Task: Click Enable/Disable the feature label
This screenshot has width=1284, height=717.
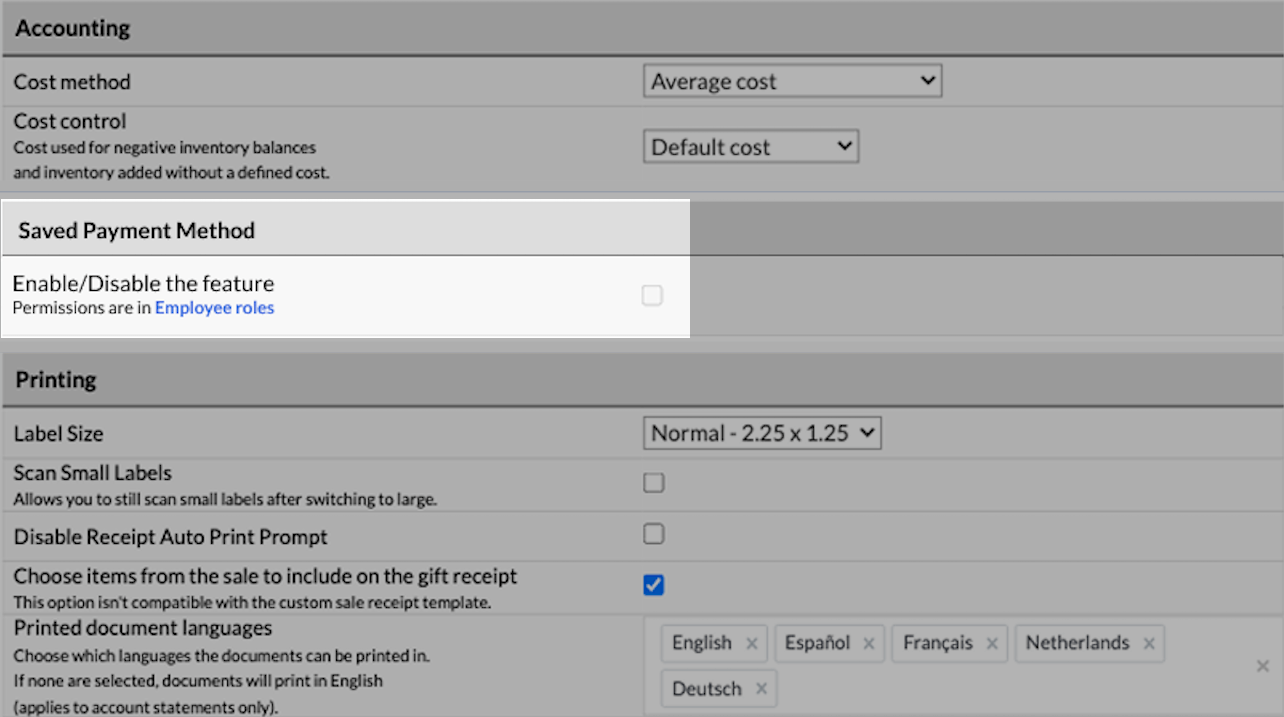Action: coord(143,283)
